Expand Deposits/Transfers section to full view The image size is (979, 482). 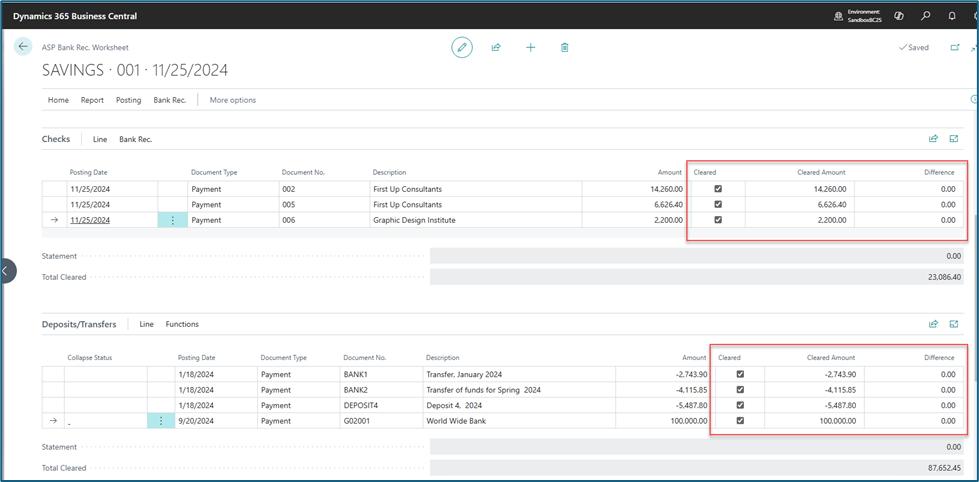(x=954, y=324)
